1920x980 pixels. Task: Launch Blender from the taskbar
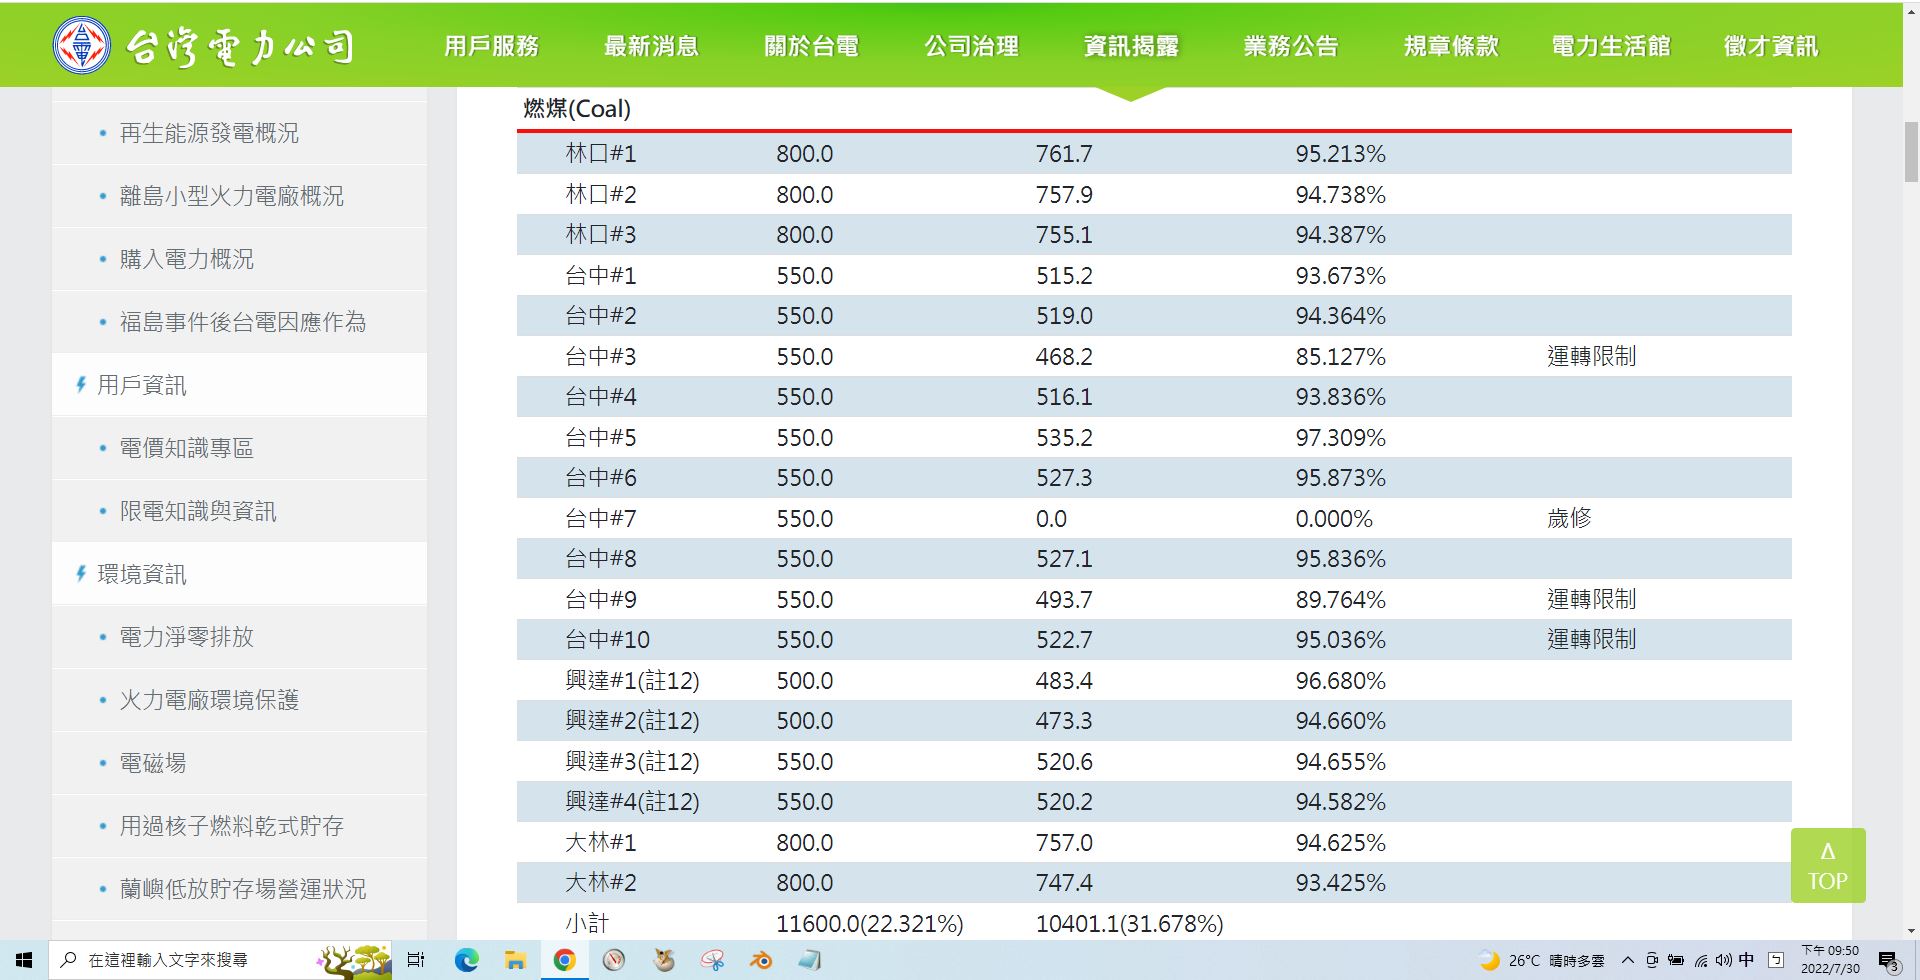pos(761,960)
